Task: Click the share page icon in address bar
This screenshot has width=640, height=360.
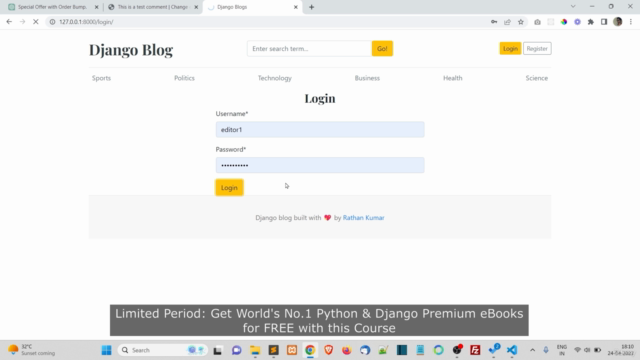Action: tap(507, 22)
